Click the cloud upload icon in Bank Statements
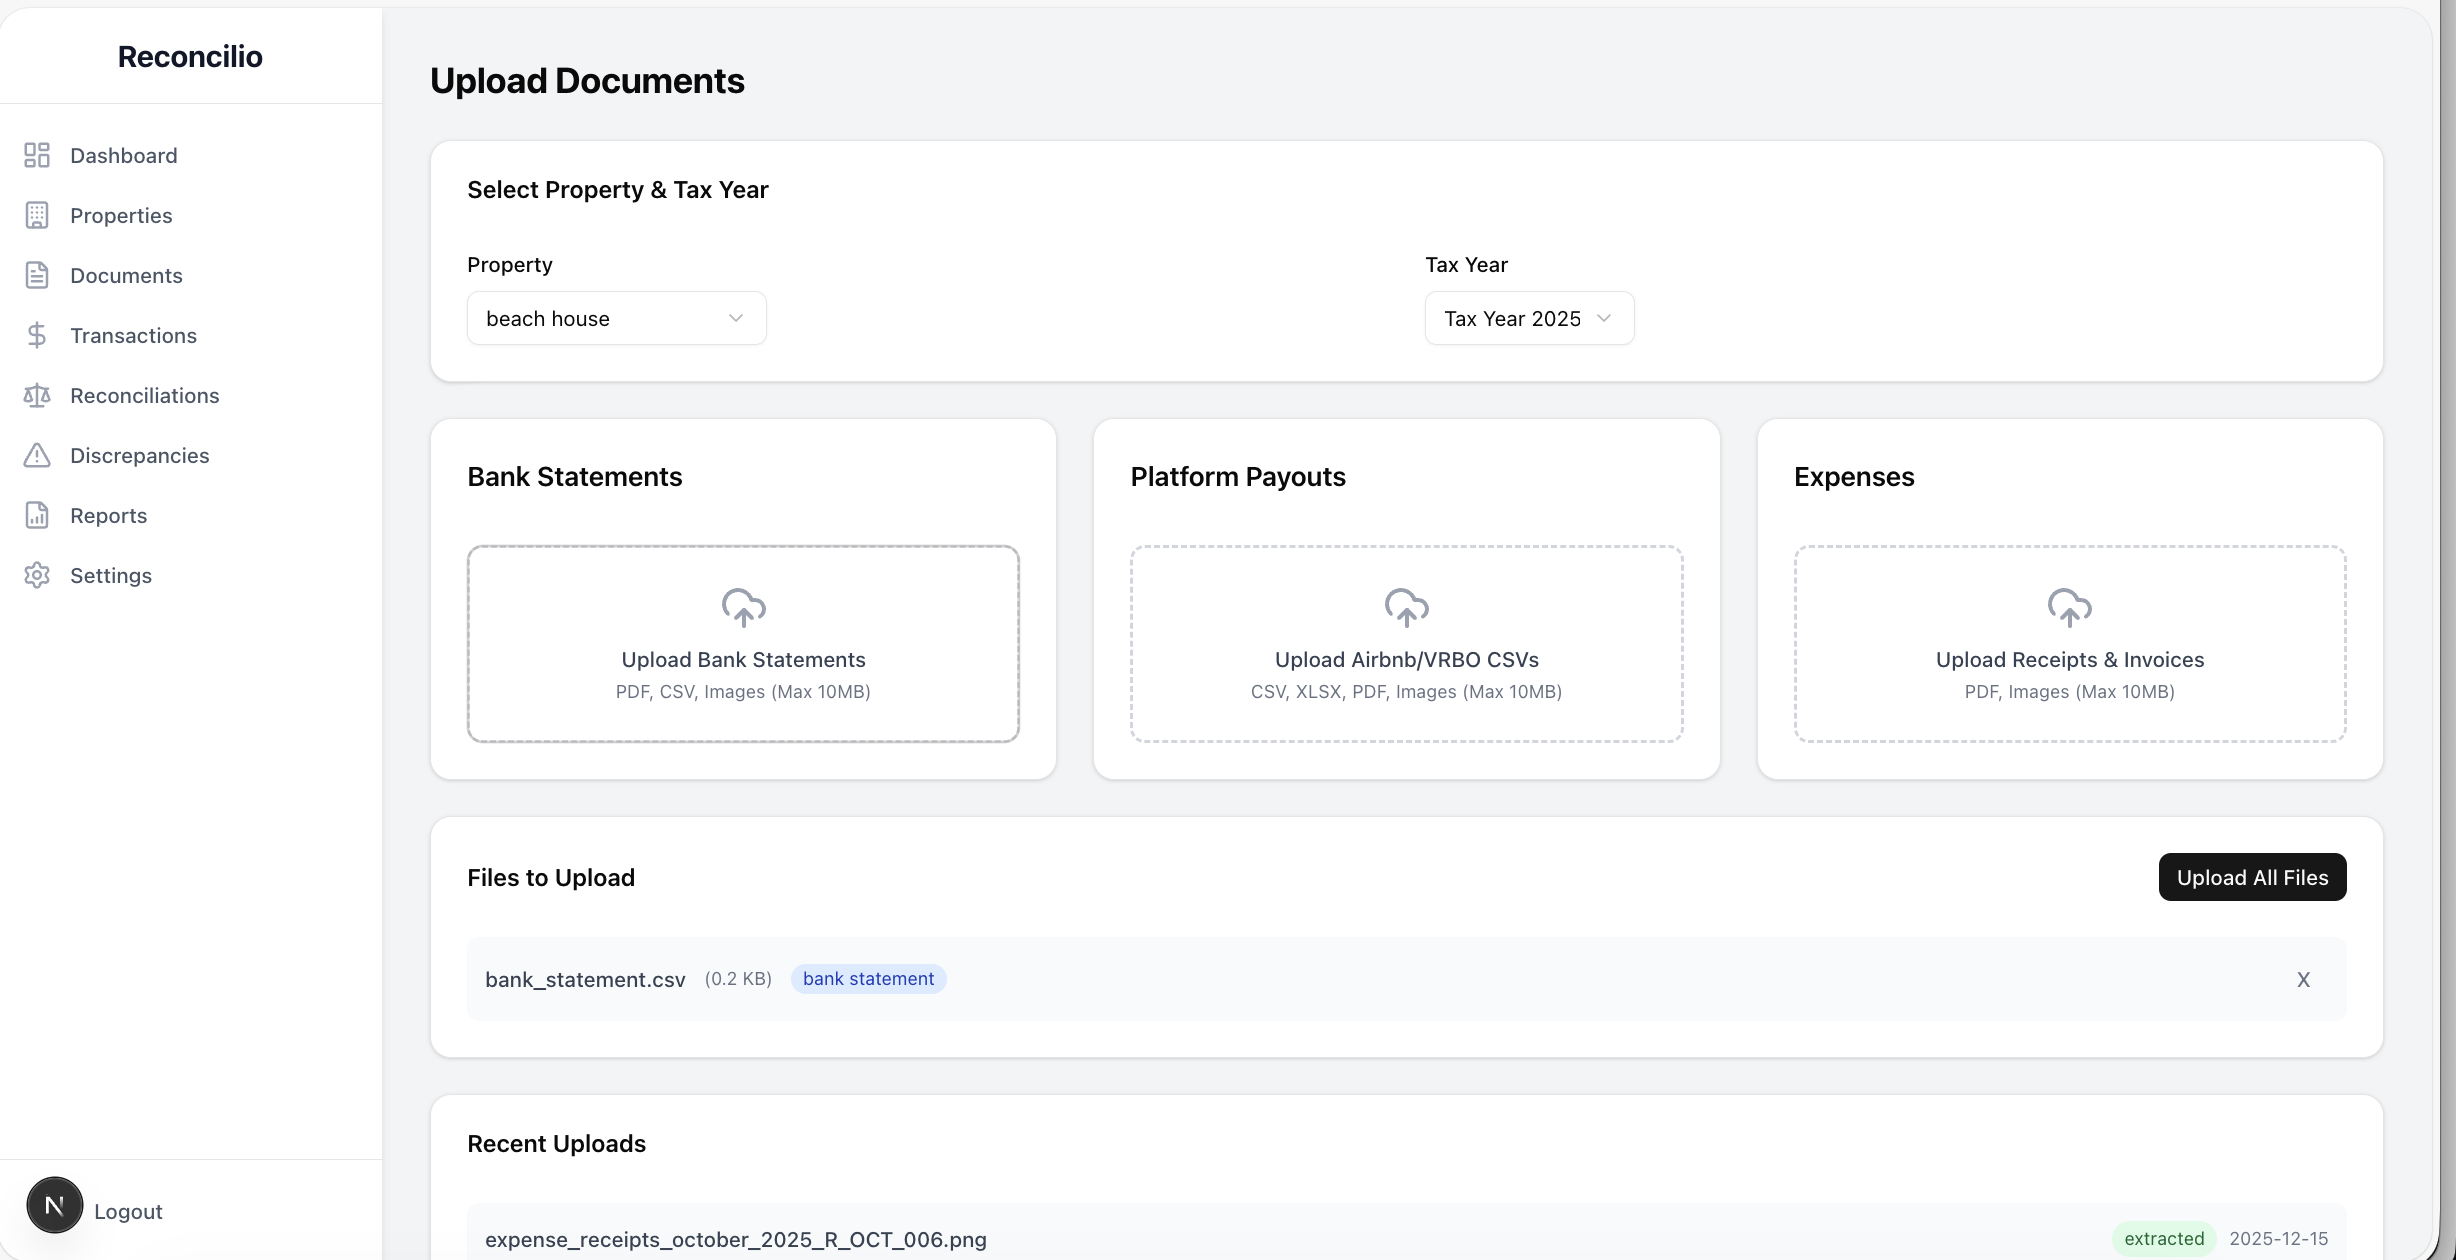This screenshot has height=1260, width=2456. tap(743, 608)
